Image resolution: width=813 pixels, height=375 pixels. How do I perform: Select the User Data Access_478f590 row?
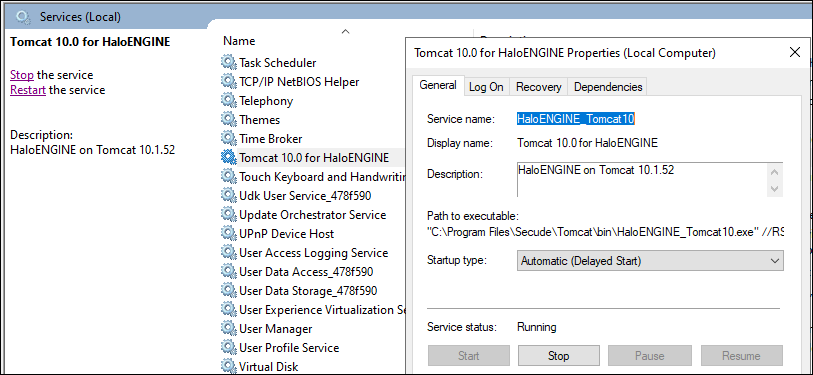pyautogui.click(x=313, y=271)
